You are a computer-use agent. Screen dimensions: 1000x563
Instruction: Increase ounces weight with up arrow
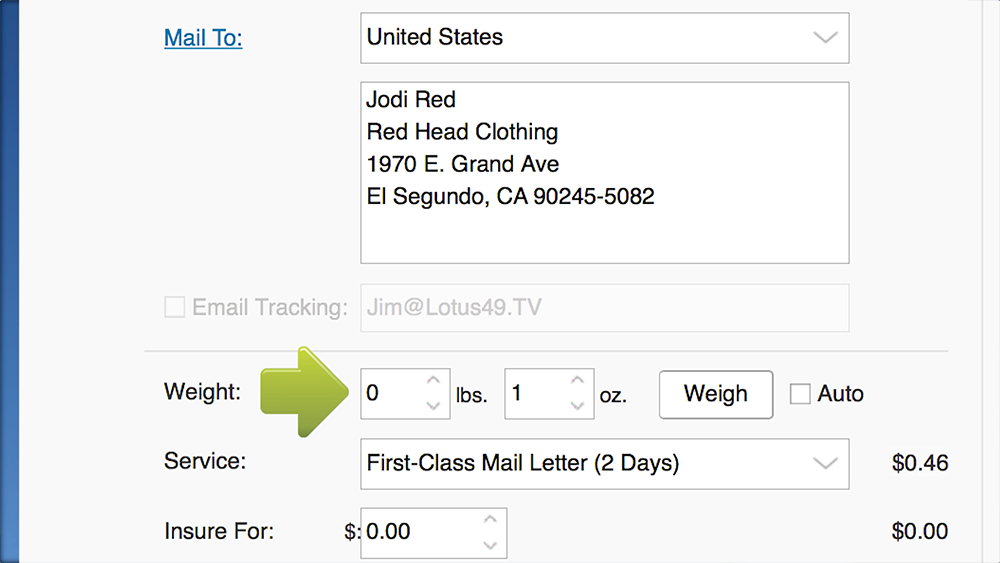pos(577,381)
